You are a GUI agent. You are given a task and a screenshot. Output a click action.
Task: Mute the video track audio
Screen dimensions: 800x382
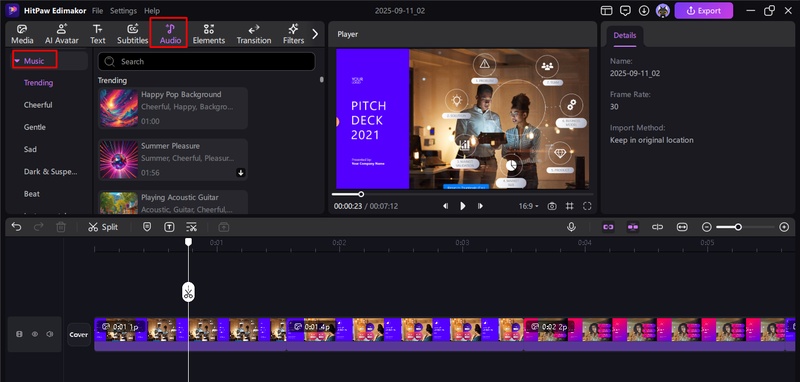click(x=49, y=335)
